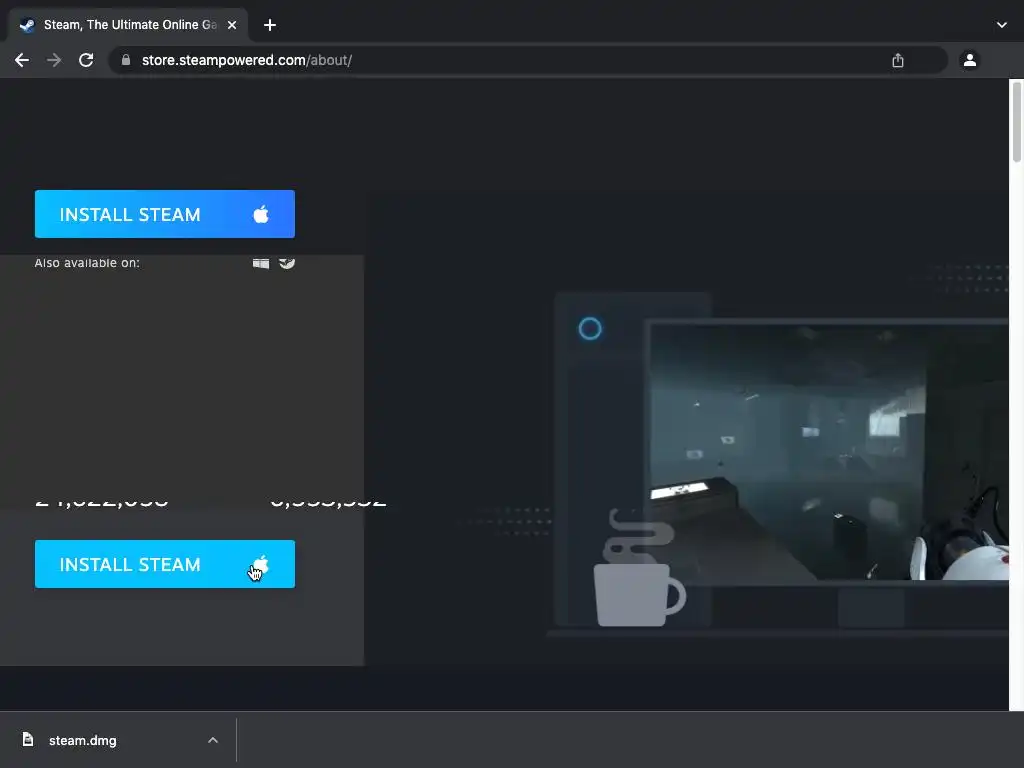The image size is (1024, 768).
Task: Open a new browser tab
Action: 270,25
